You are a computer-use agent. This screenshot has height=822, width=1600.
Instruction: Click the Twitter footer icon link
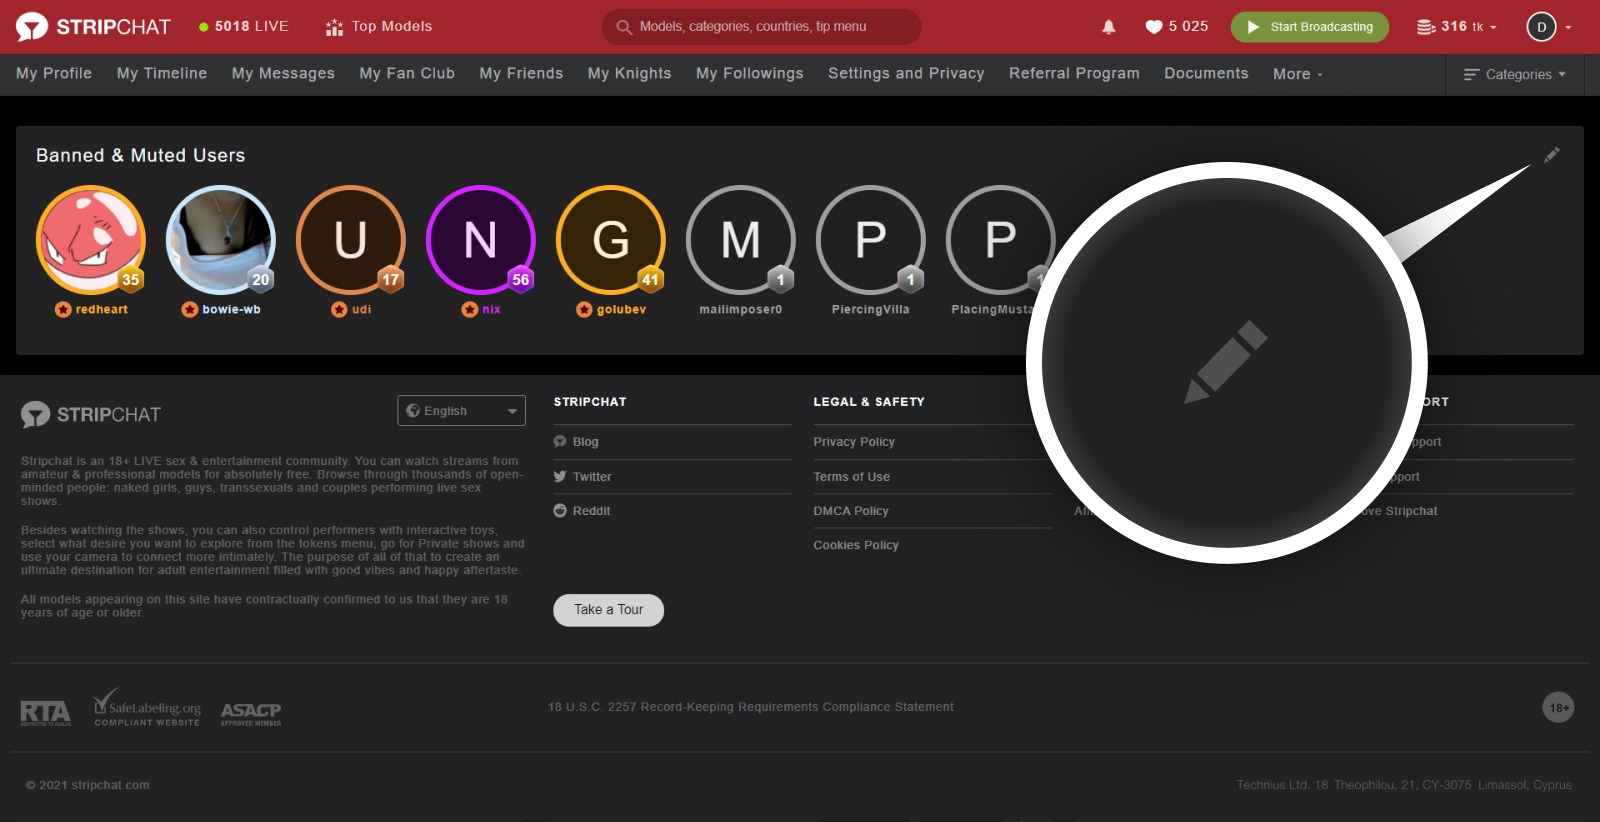click(x=560, y=477)
